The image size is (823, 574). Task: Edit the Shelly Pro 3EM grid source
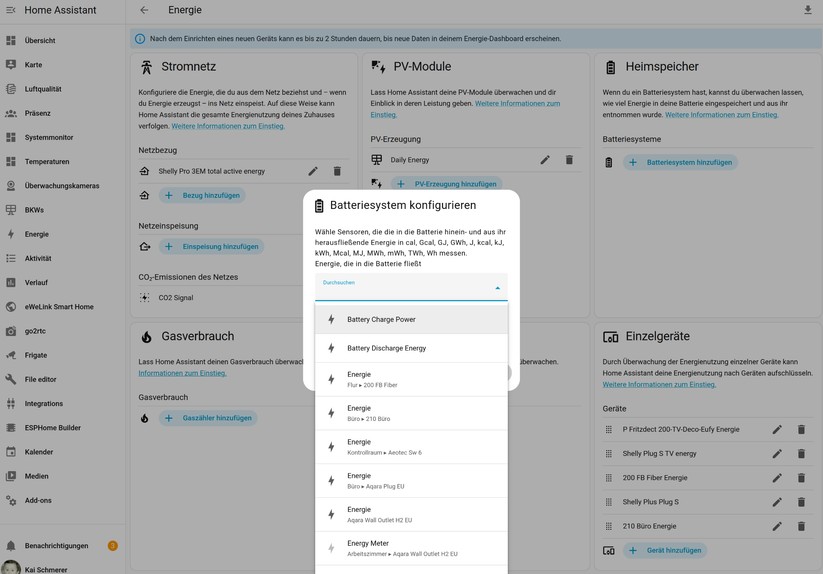pos(313,171)
